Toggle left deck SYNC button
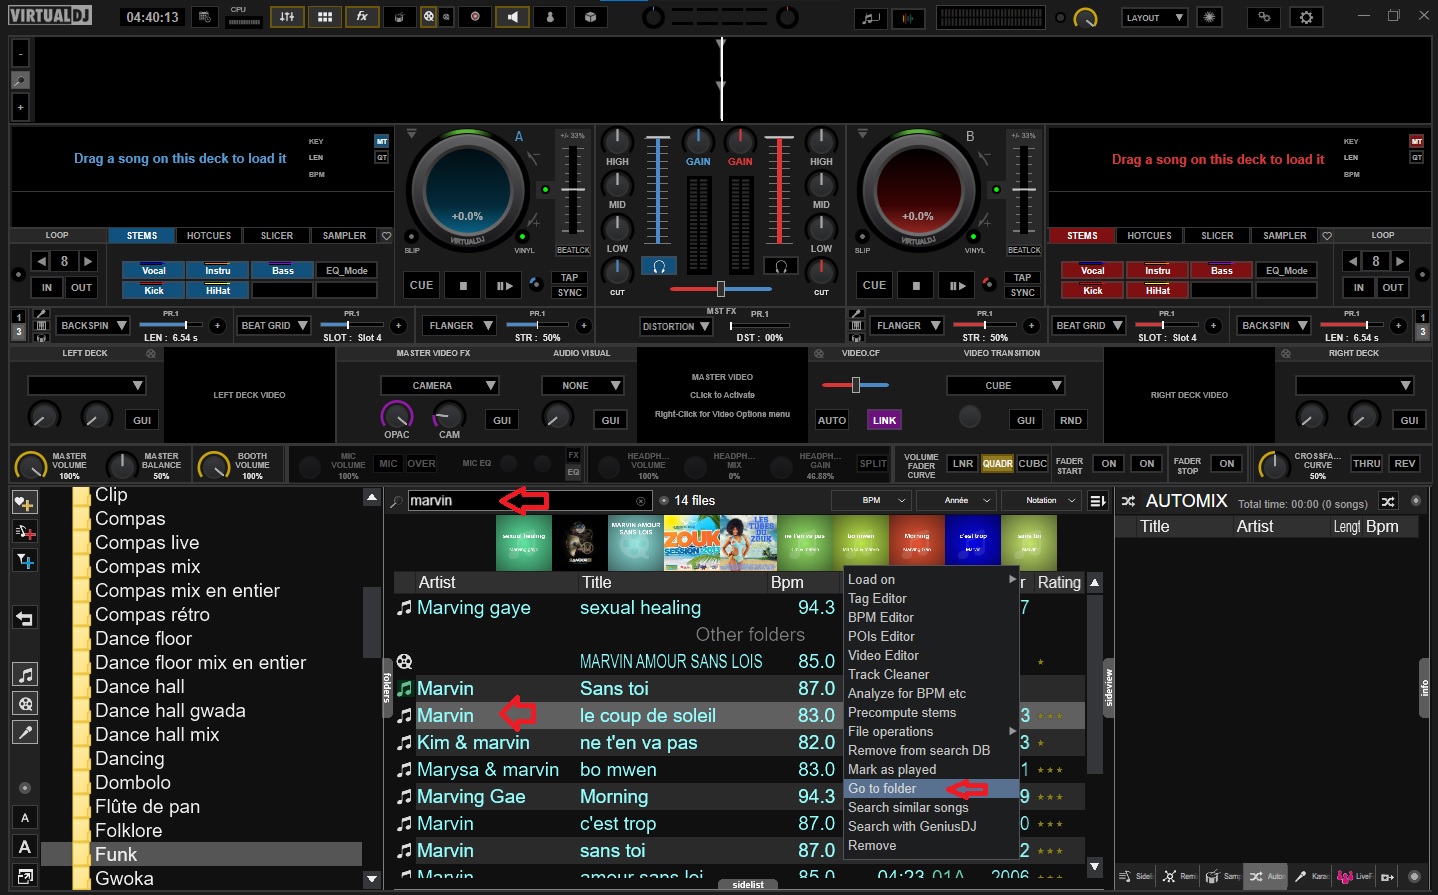The image size is (1438, 895). point(570,292)
